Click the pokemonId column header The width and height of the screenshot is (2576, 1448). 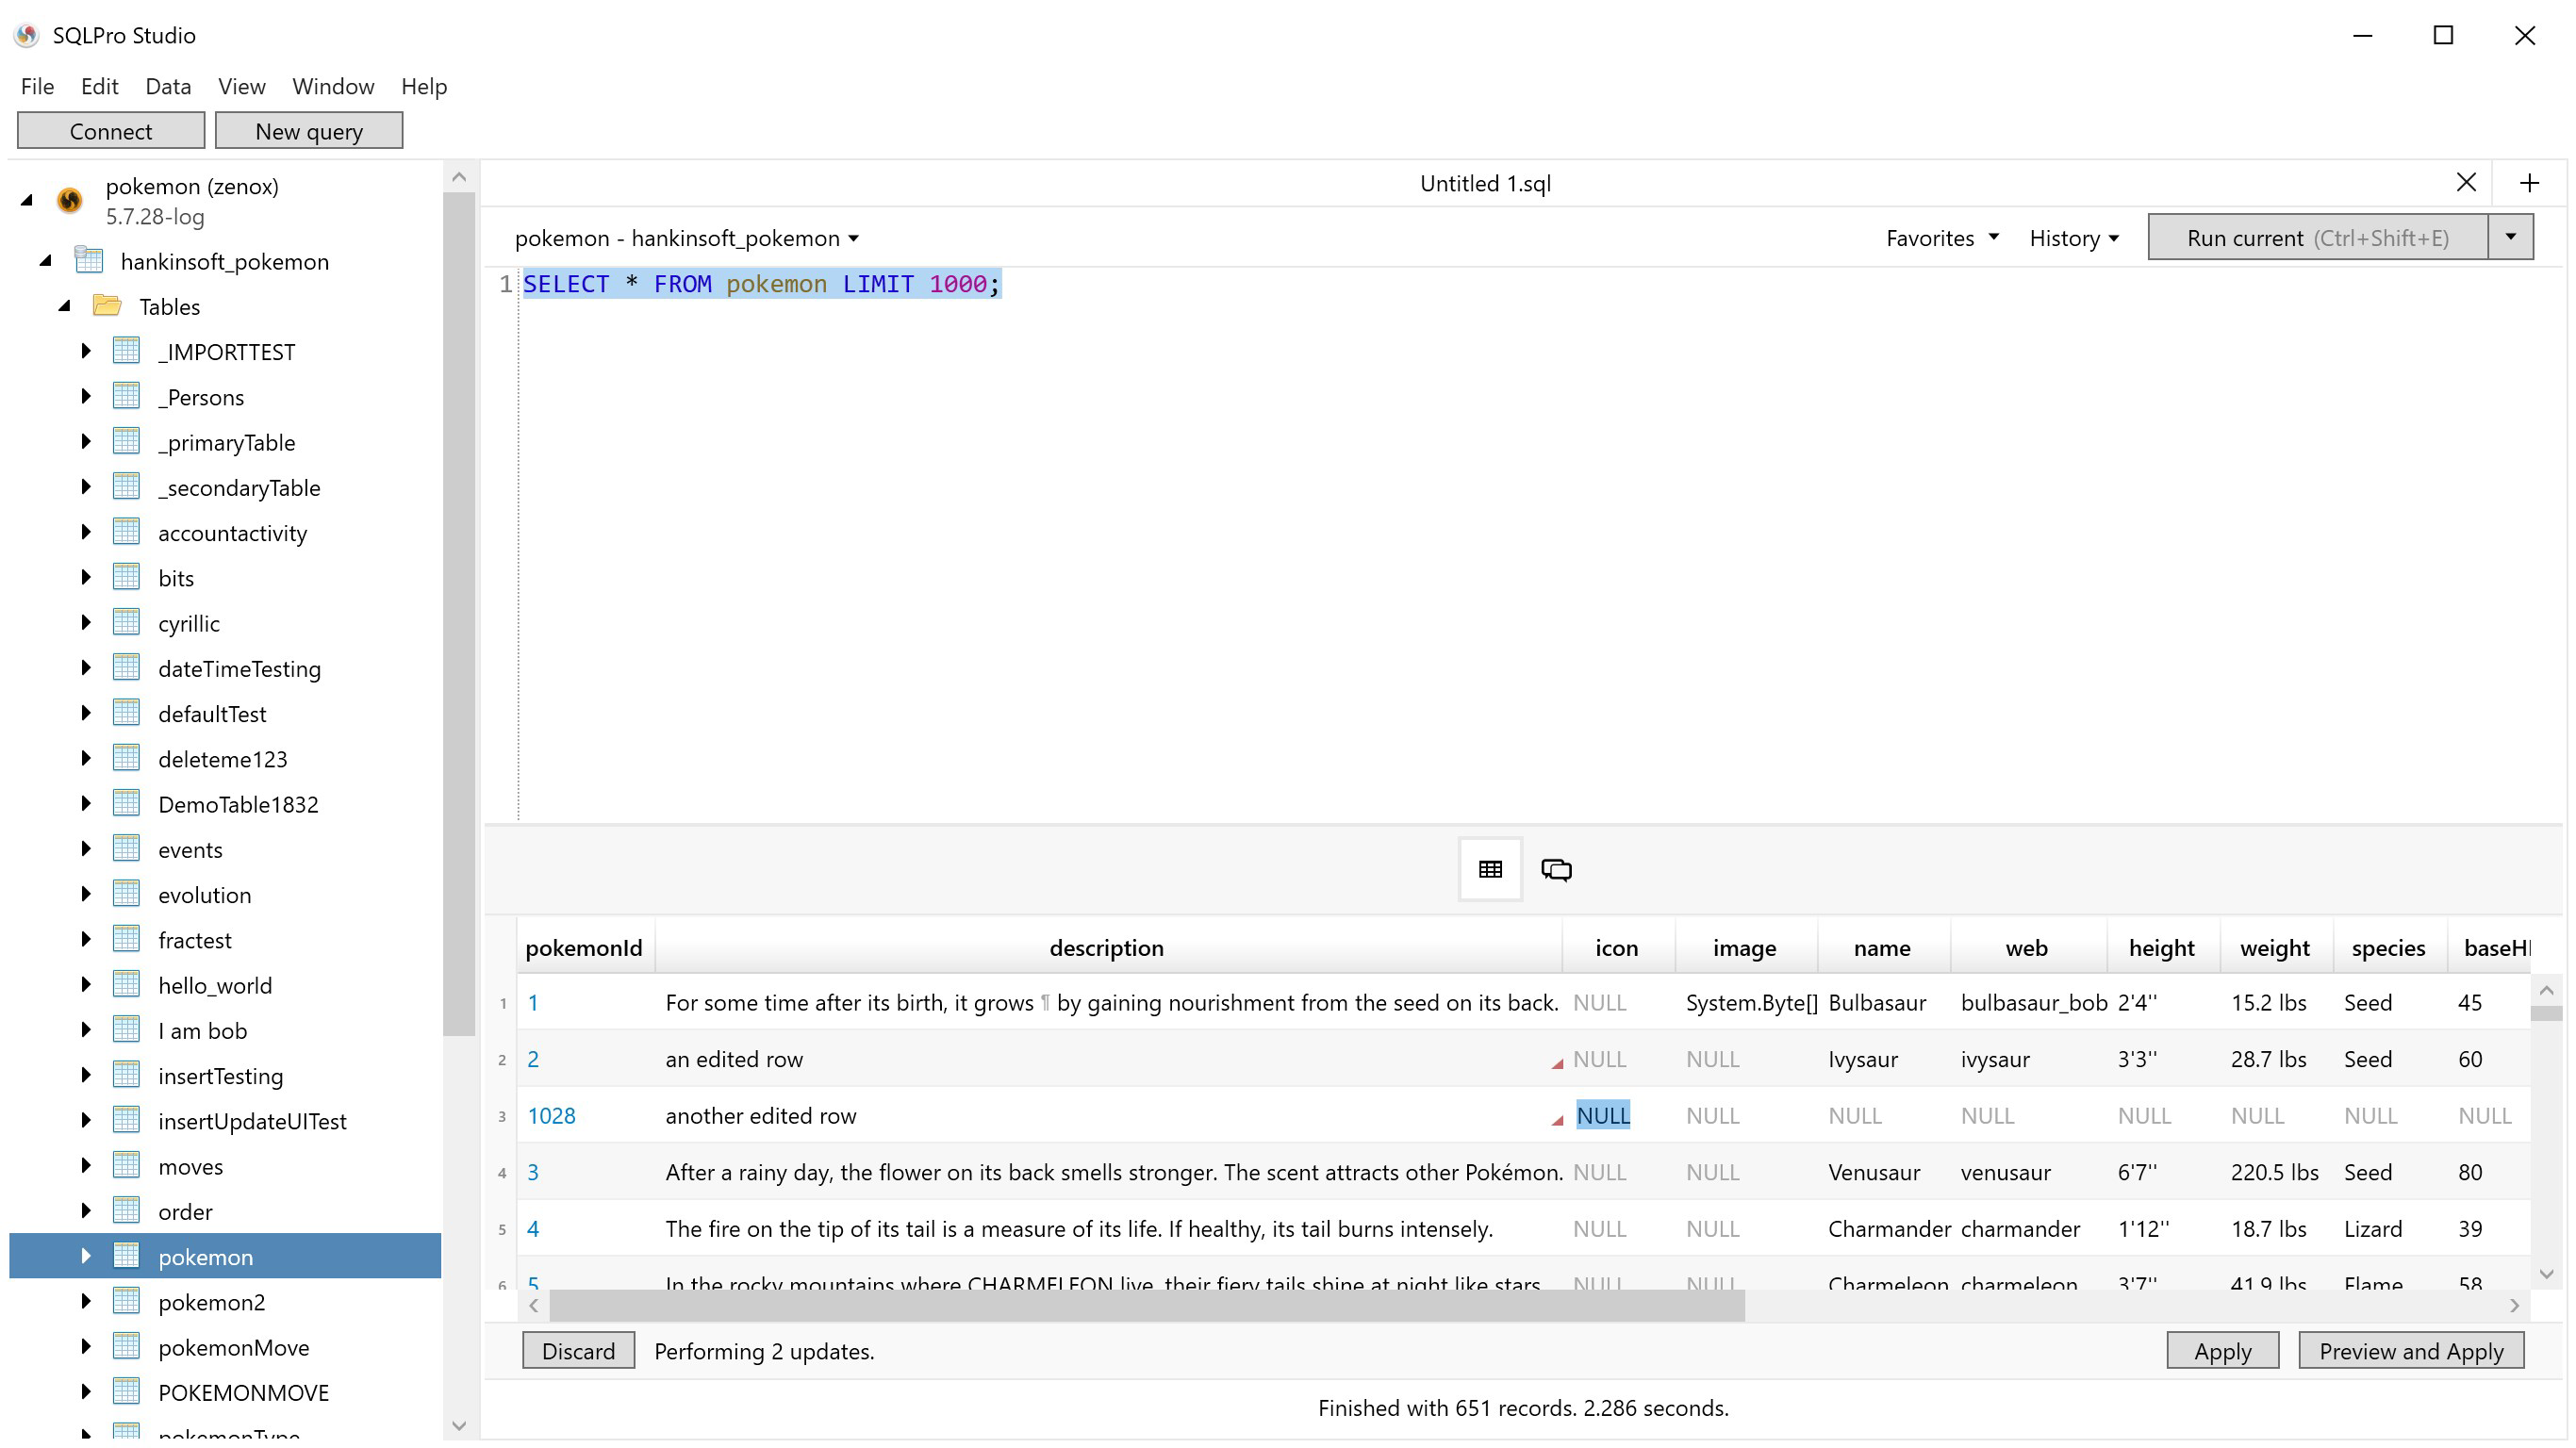(584, 948)
